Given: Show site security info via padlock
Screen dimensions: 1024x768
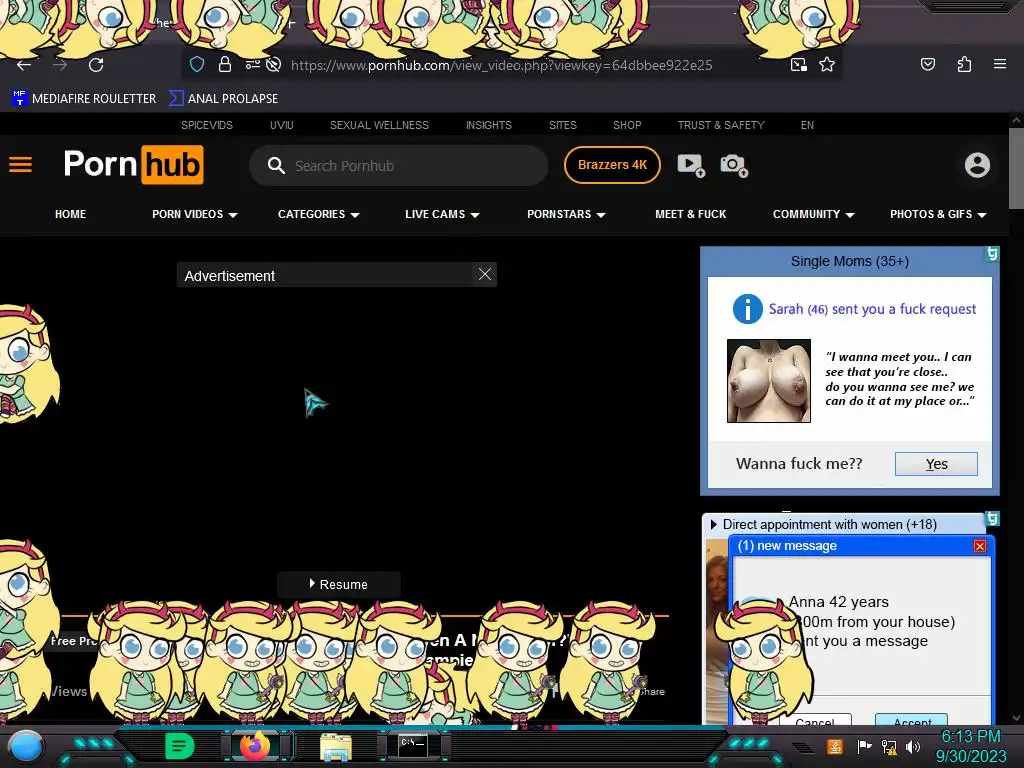Looking at the screenshot, I should tap(225, 64).
